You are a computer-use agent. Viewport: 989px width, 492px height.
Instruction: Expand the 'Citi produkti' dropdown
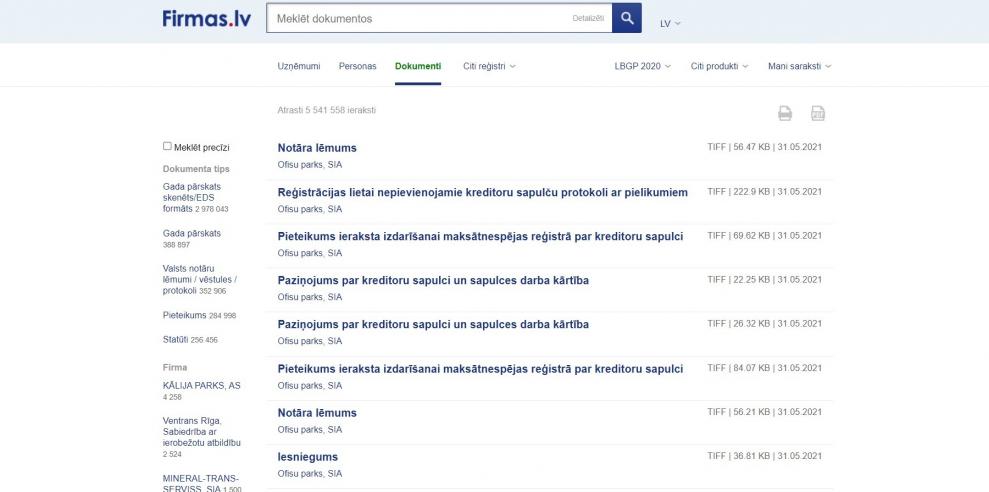[719, 66]
